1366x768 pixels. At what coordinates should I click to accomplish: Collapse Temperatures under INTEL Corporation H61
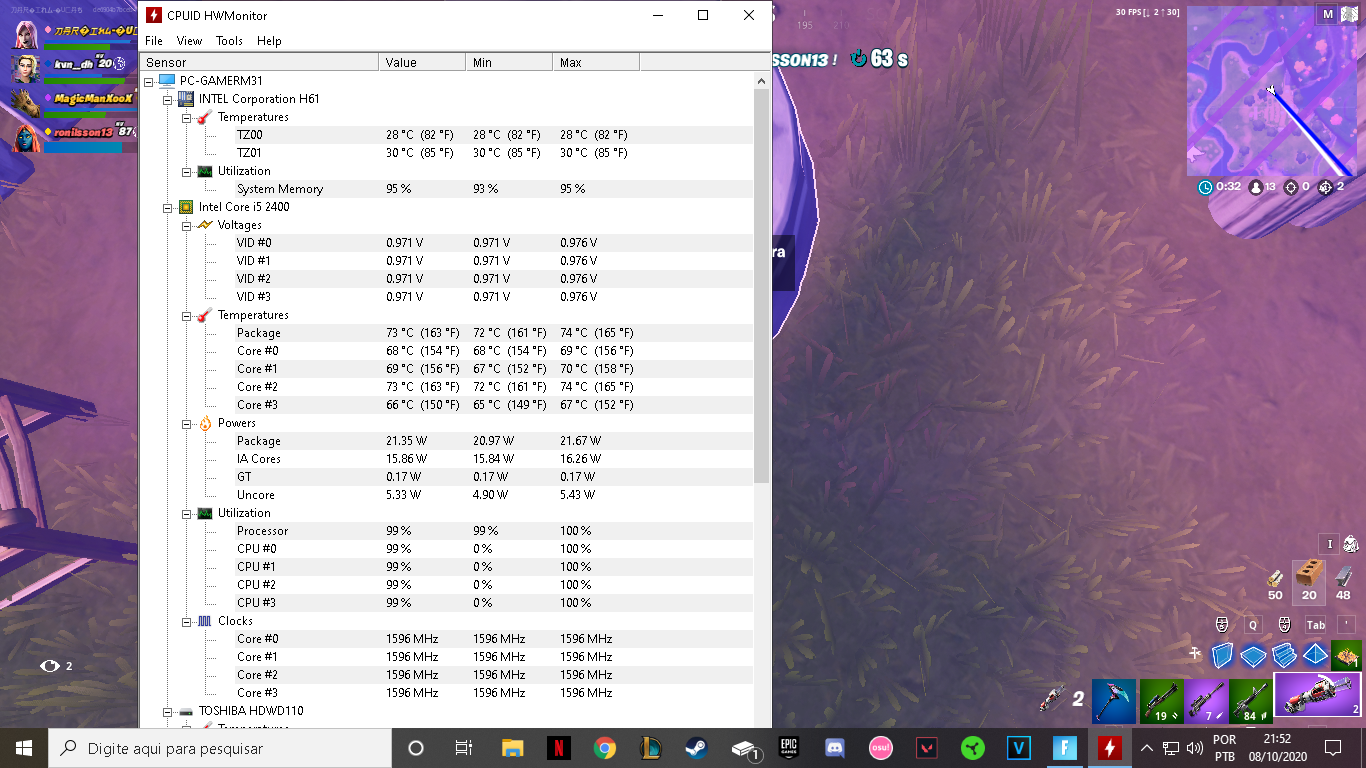[187, 117]
